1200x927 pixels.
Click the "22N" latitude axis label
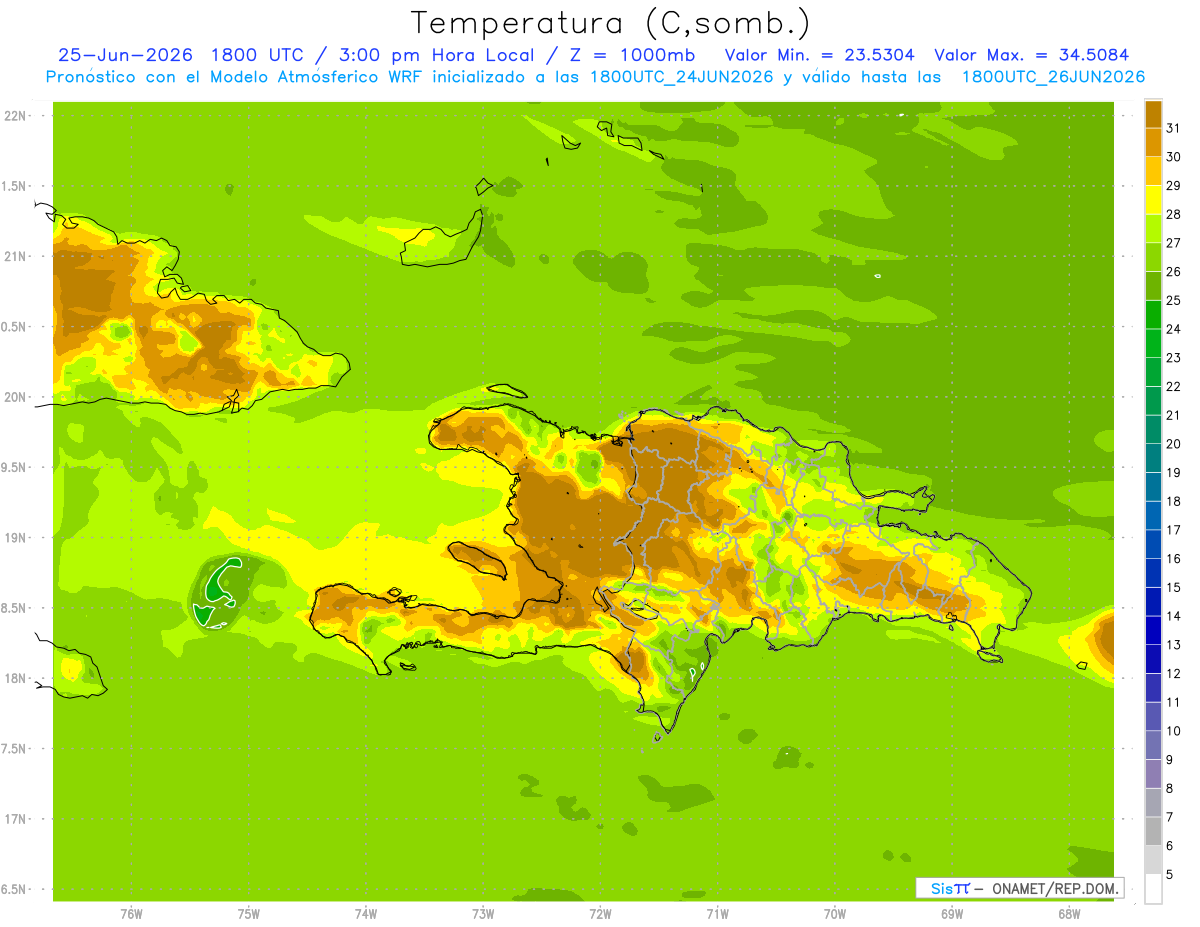(x=15, y=116)
